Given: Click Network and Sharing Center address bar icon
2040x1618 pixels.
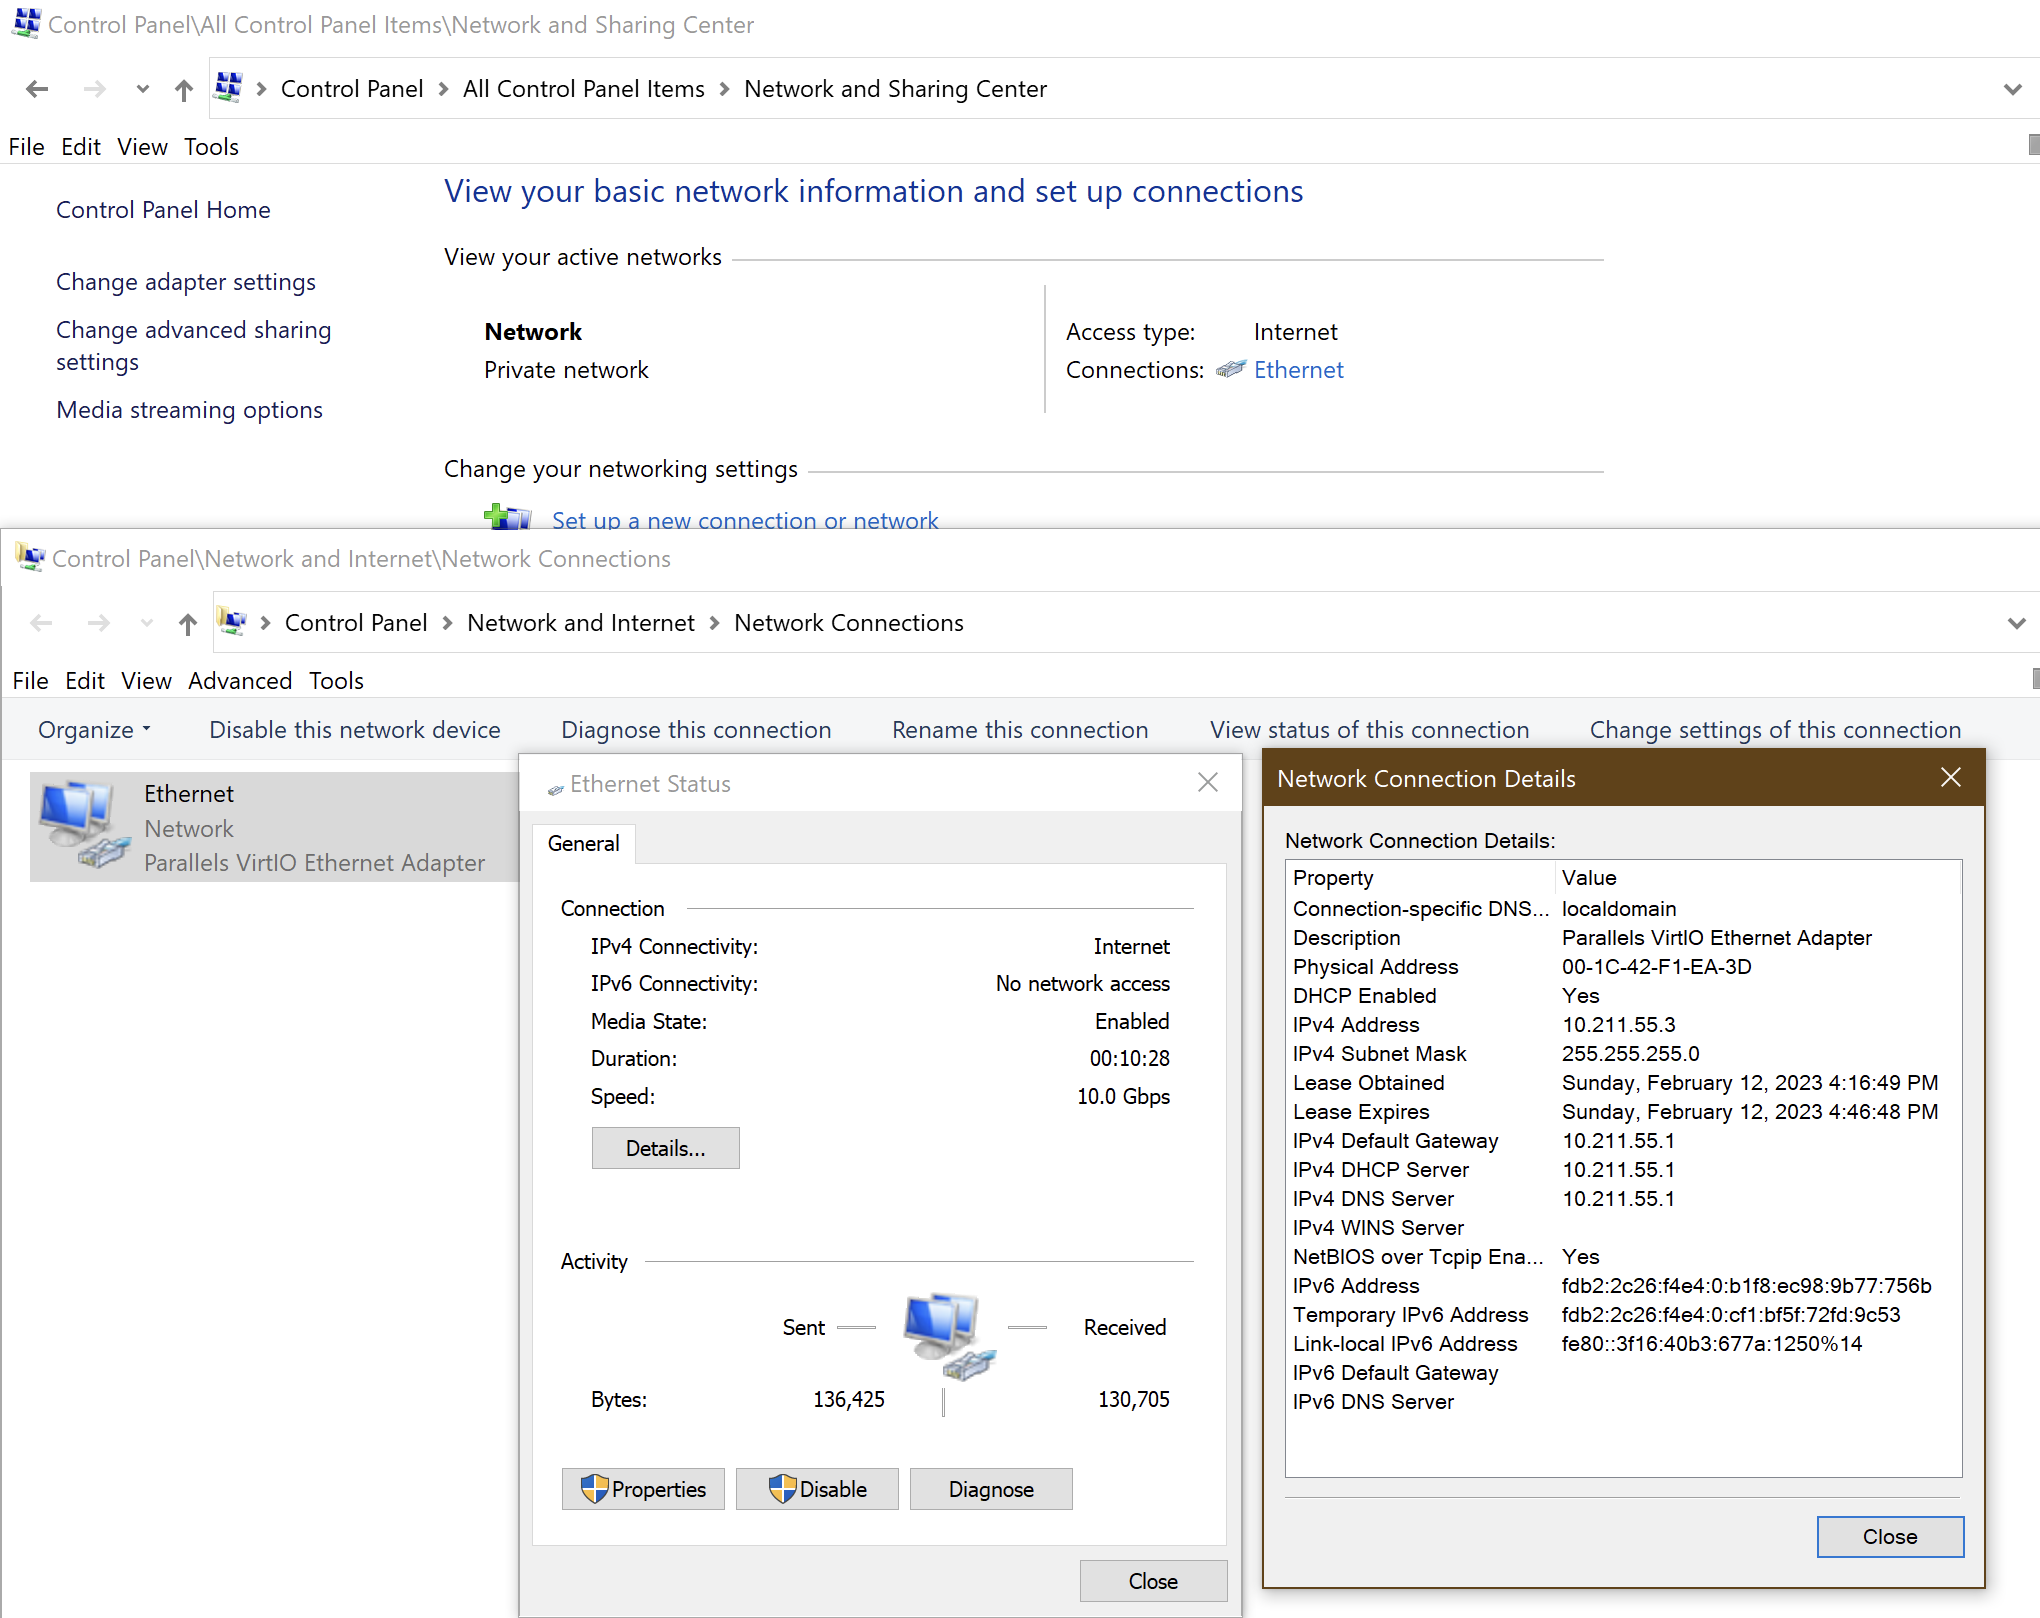Looking at the screenshot, I should pos(229,88).
